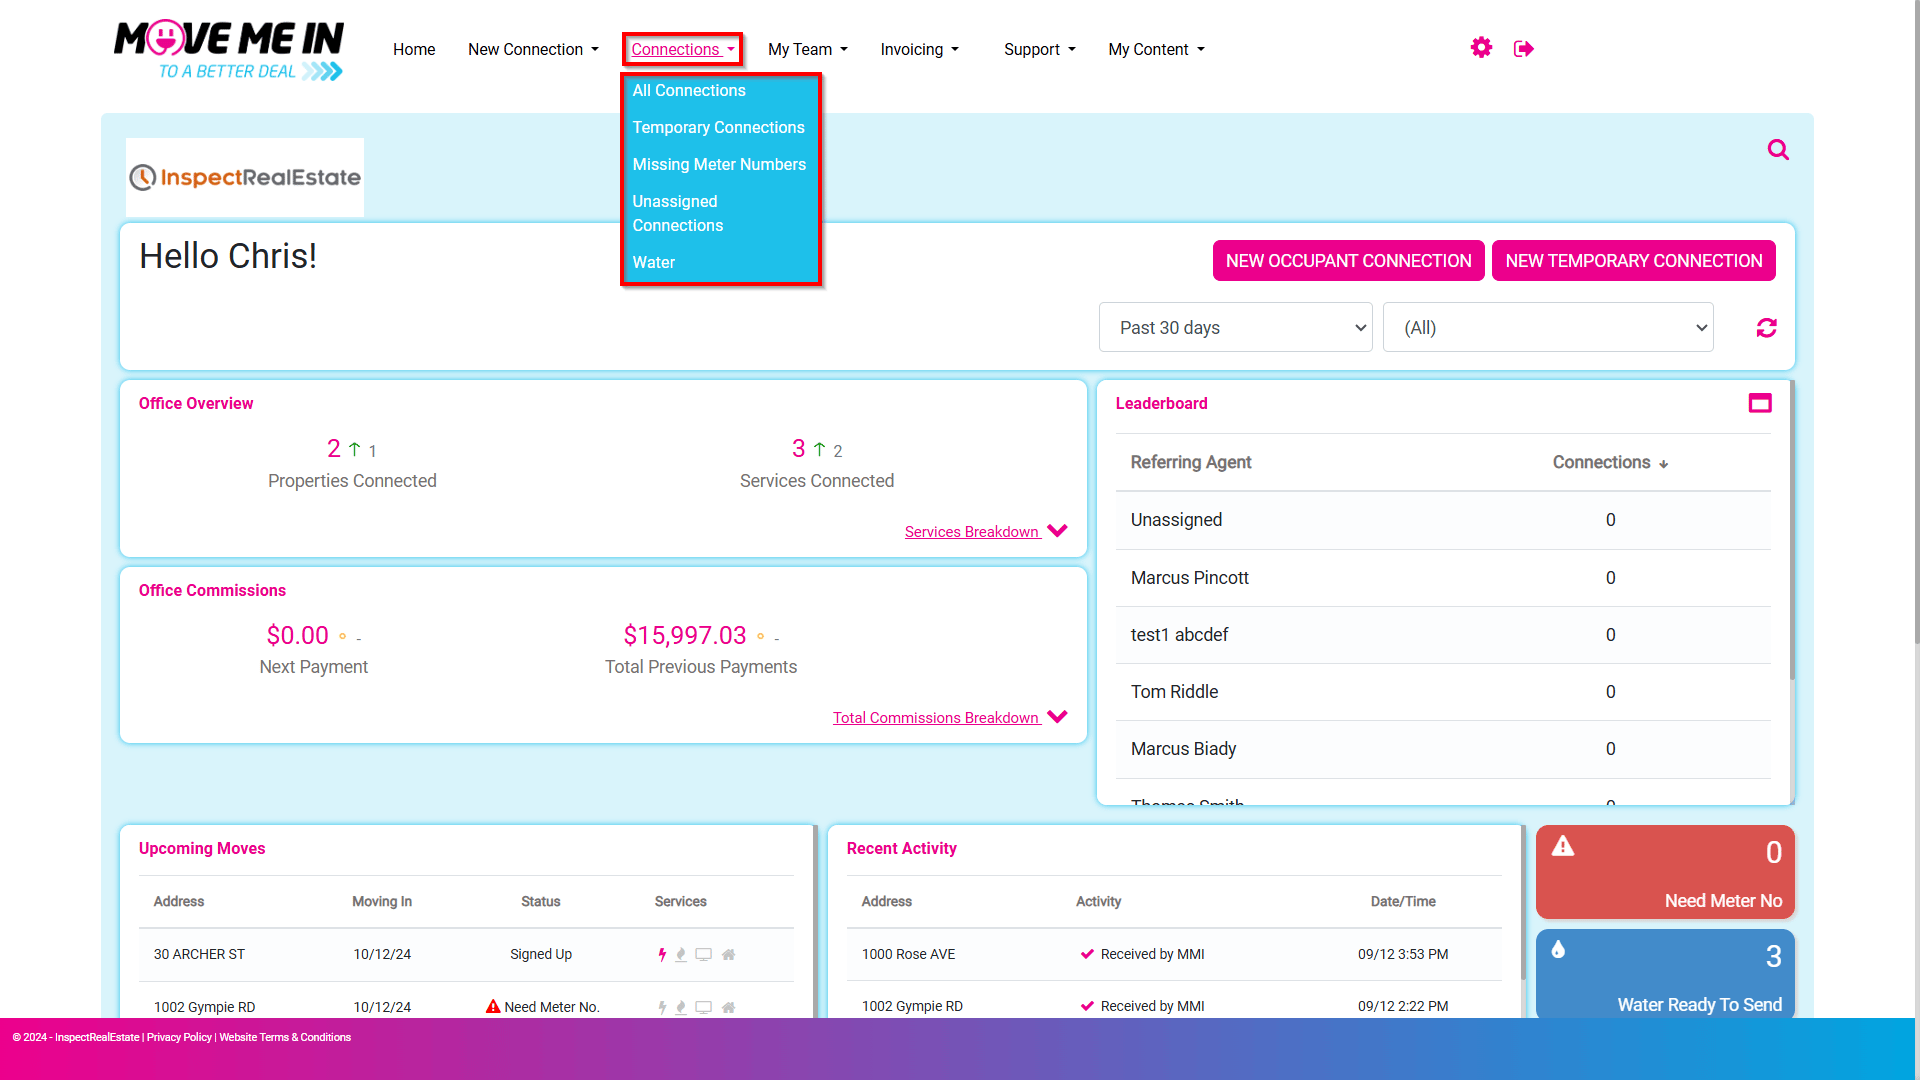Expand Total Commissions Breakdown
Image resolution: width=1920 pixels, height=1080 pixels.
[950, 717]
